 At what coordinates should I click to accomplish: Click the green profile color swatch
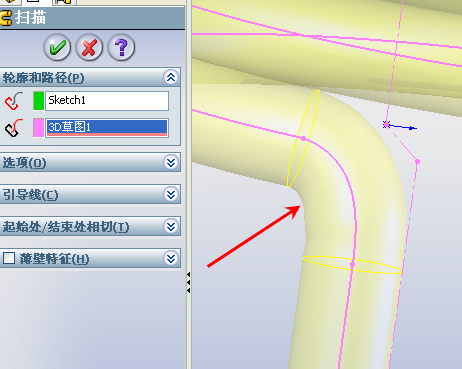(x=39, y=101)
